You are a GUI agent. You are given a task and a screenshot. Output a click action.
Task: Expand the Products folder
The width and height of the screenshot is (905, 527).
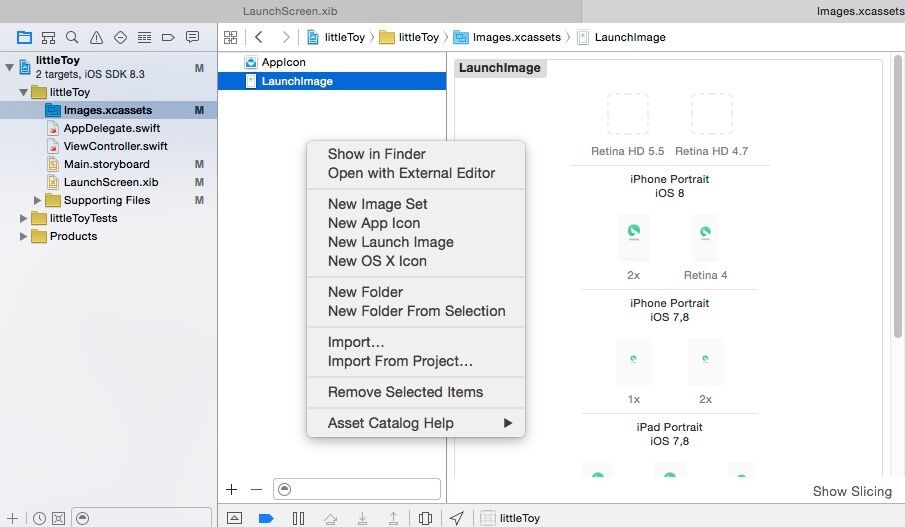click(23, 236)
